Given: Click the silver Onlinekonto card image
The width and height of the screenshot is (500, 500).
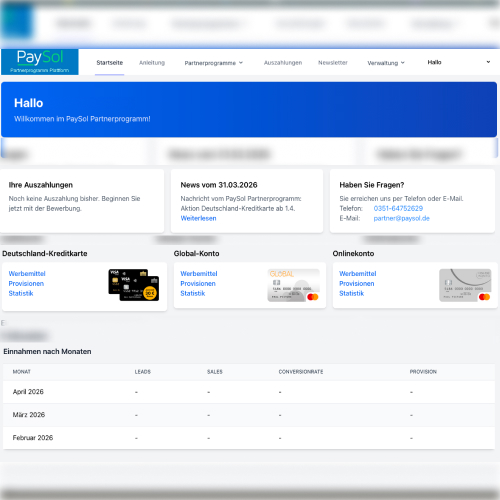Looking at the screenshot, I should point(465,285).
